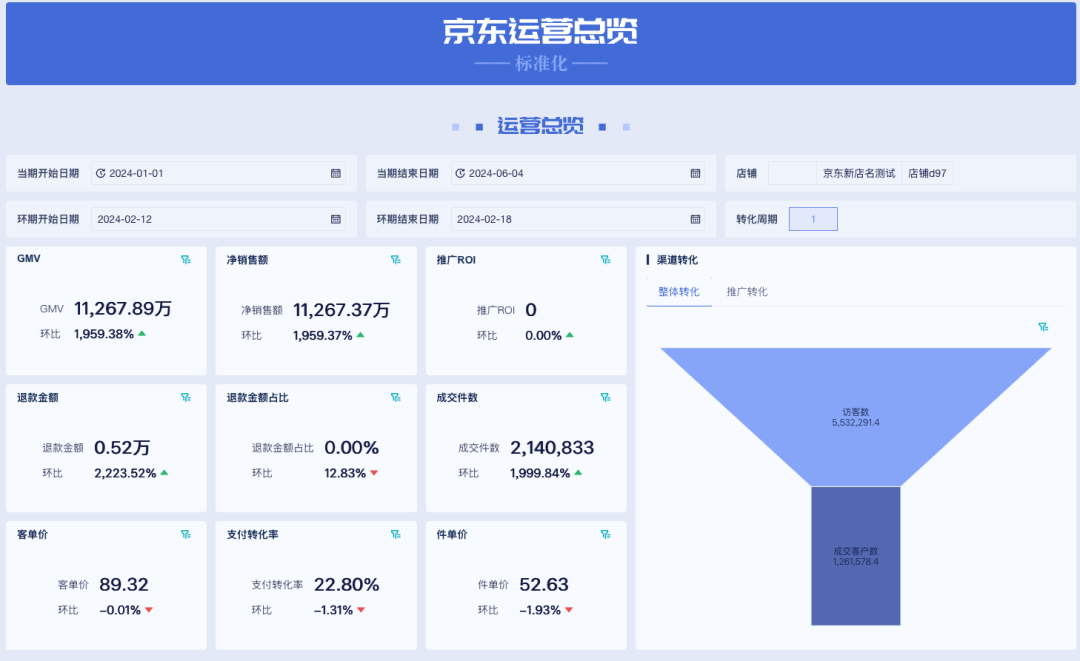Screen dimensions: 1080x661
Task: Click the 成交件数 环比 value 1,999.84%
Action: coord(540,473)
